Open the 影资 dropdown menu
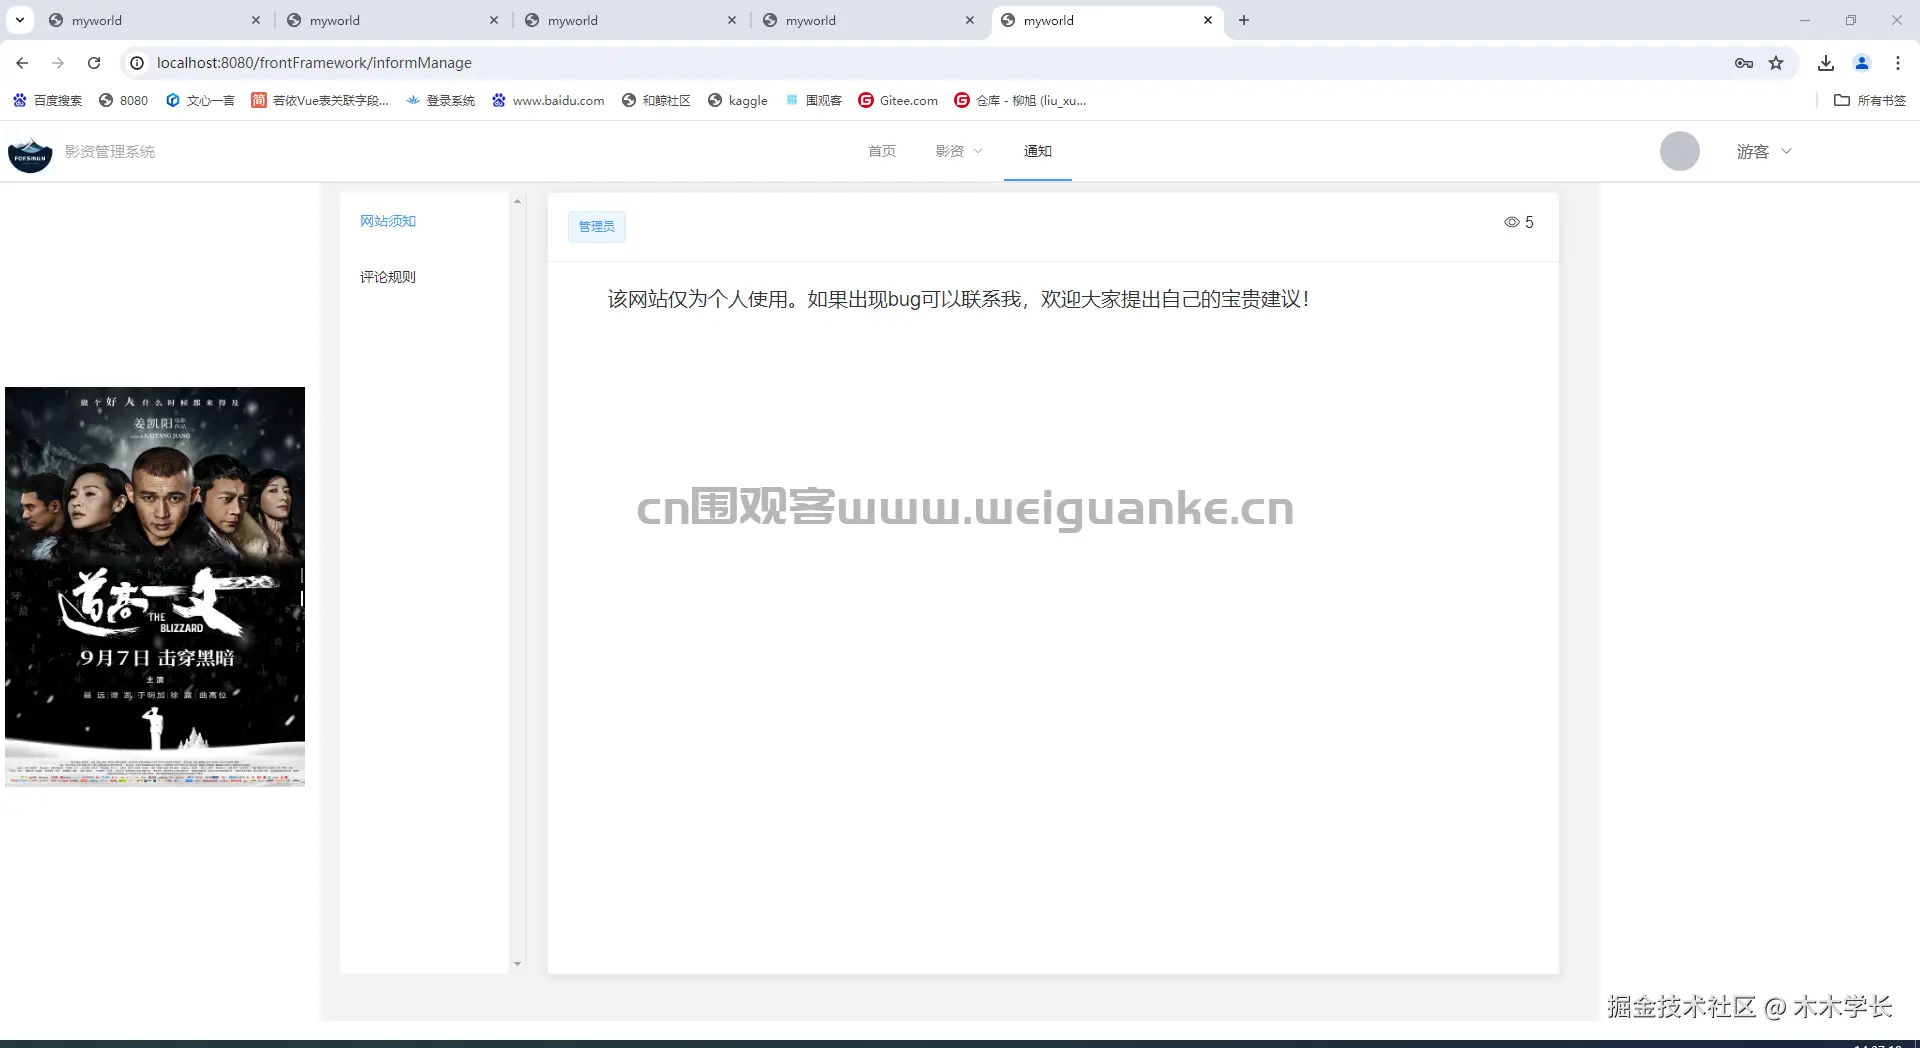 [x=956, y=151]
